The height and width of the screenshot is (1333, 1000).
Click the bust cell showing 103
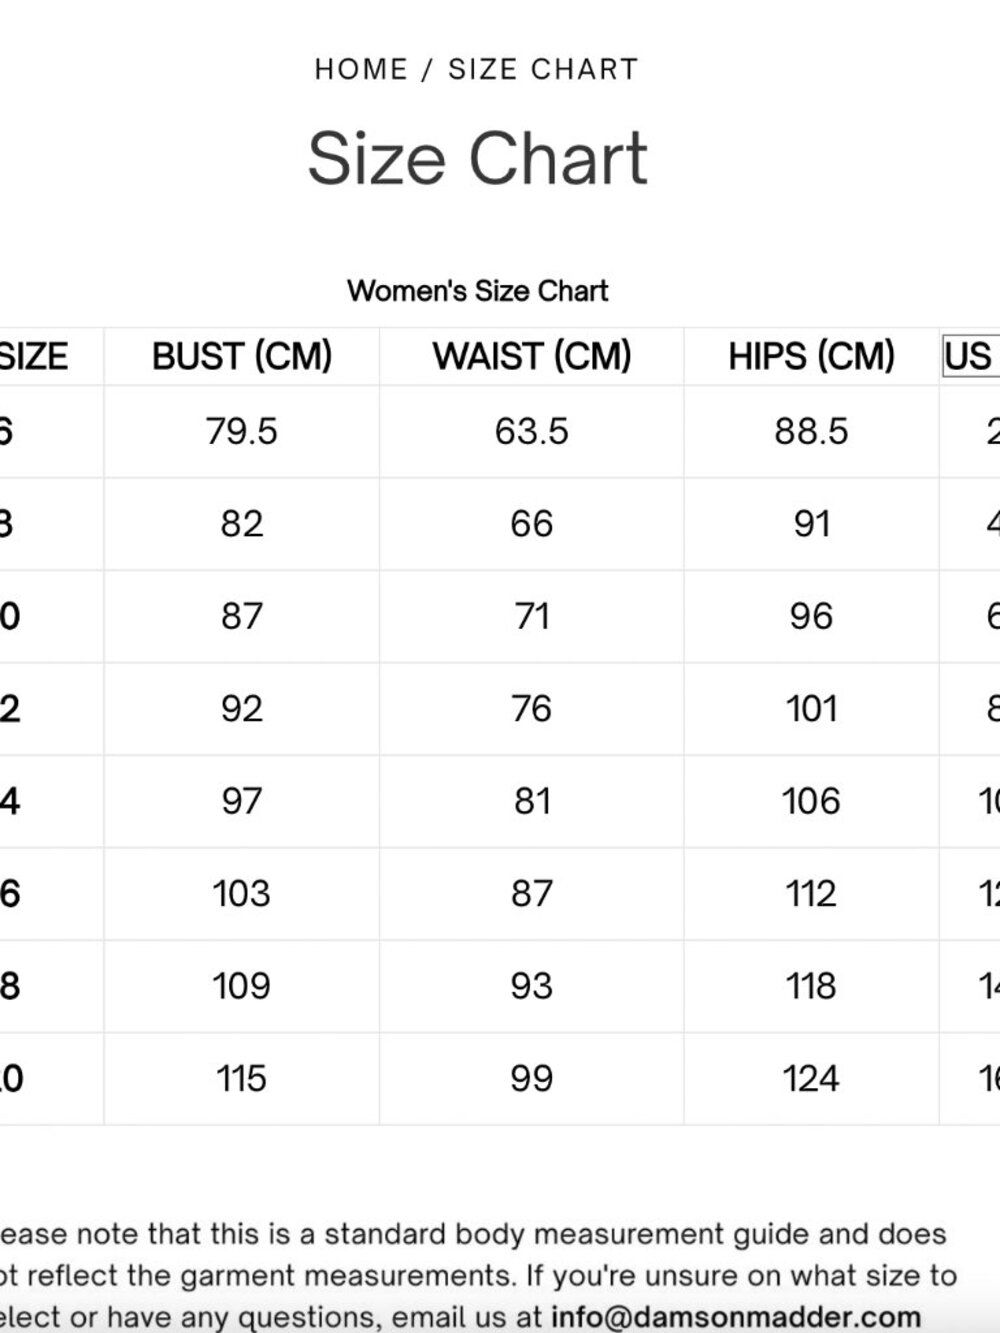pos(242,894)
